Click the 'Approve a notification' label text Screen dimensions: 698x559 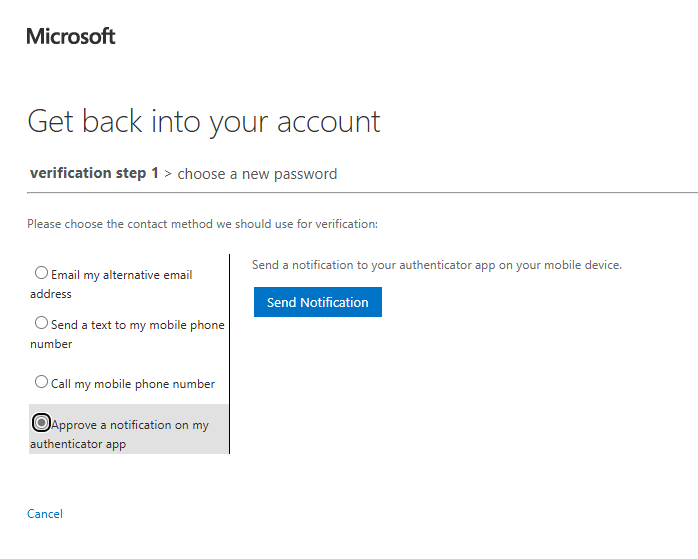(130, 425)
